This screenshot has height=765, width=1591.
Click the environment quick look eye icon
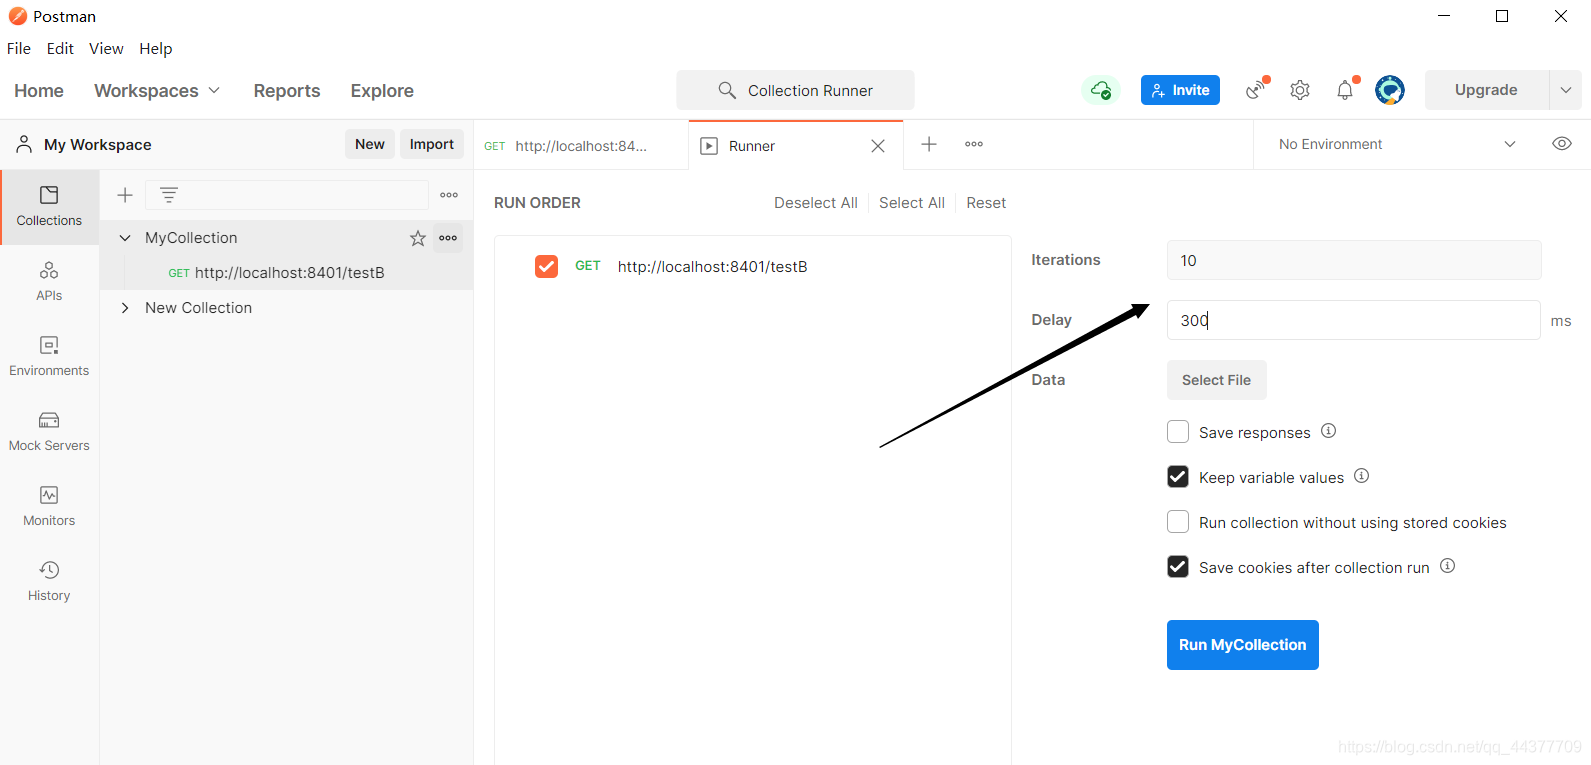(x=1562, y=144)
